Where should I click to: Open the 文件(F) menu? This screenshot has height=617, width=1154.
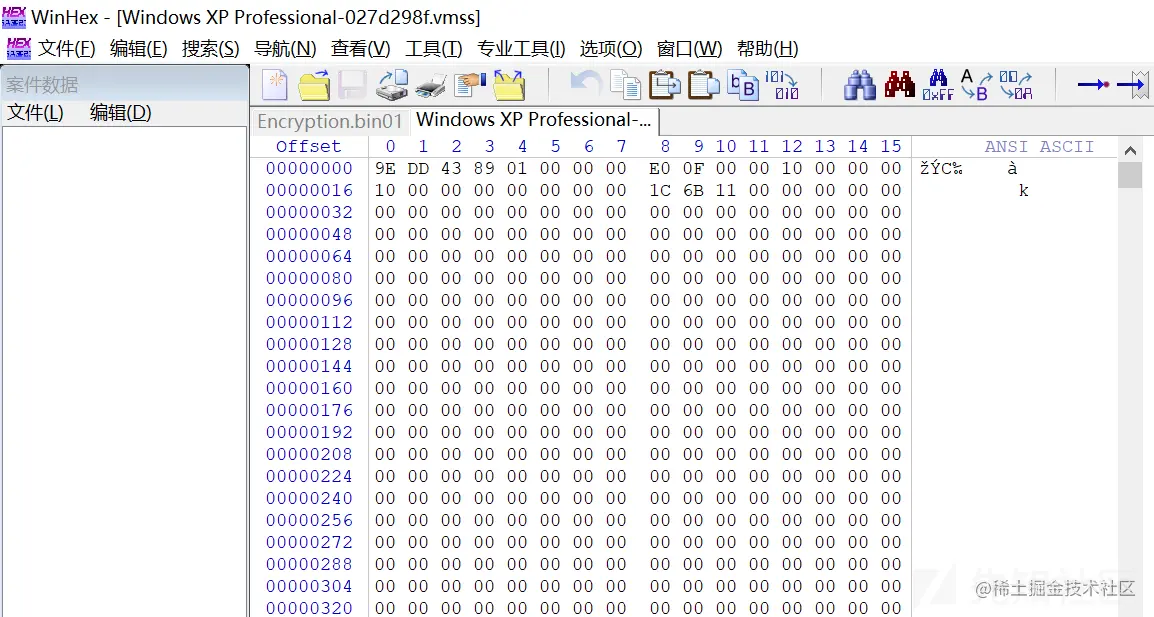[67, 49]
